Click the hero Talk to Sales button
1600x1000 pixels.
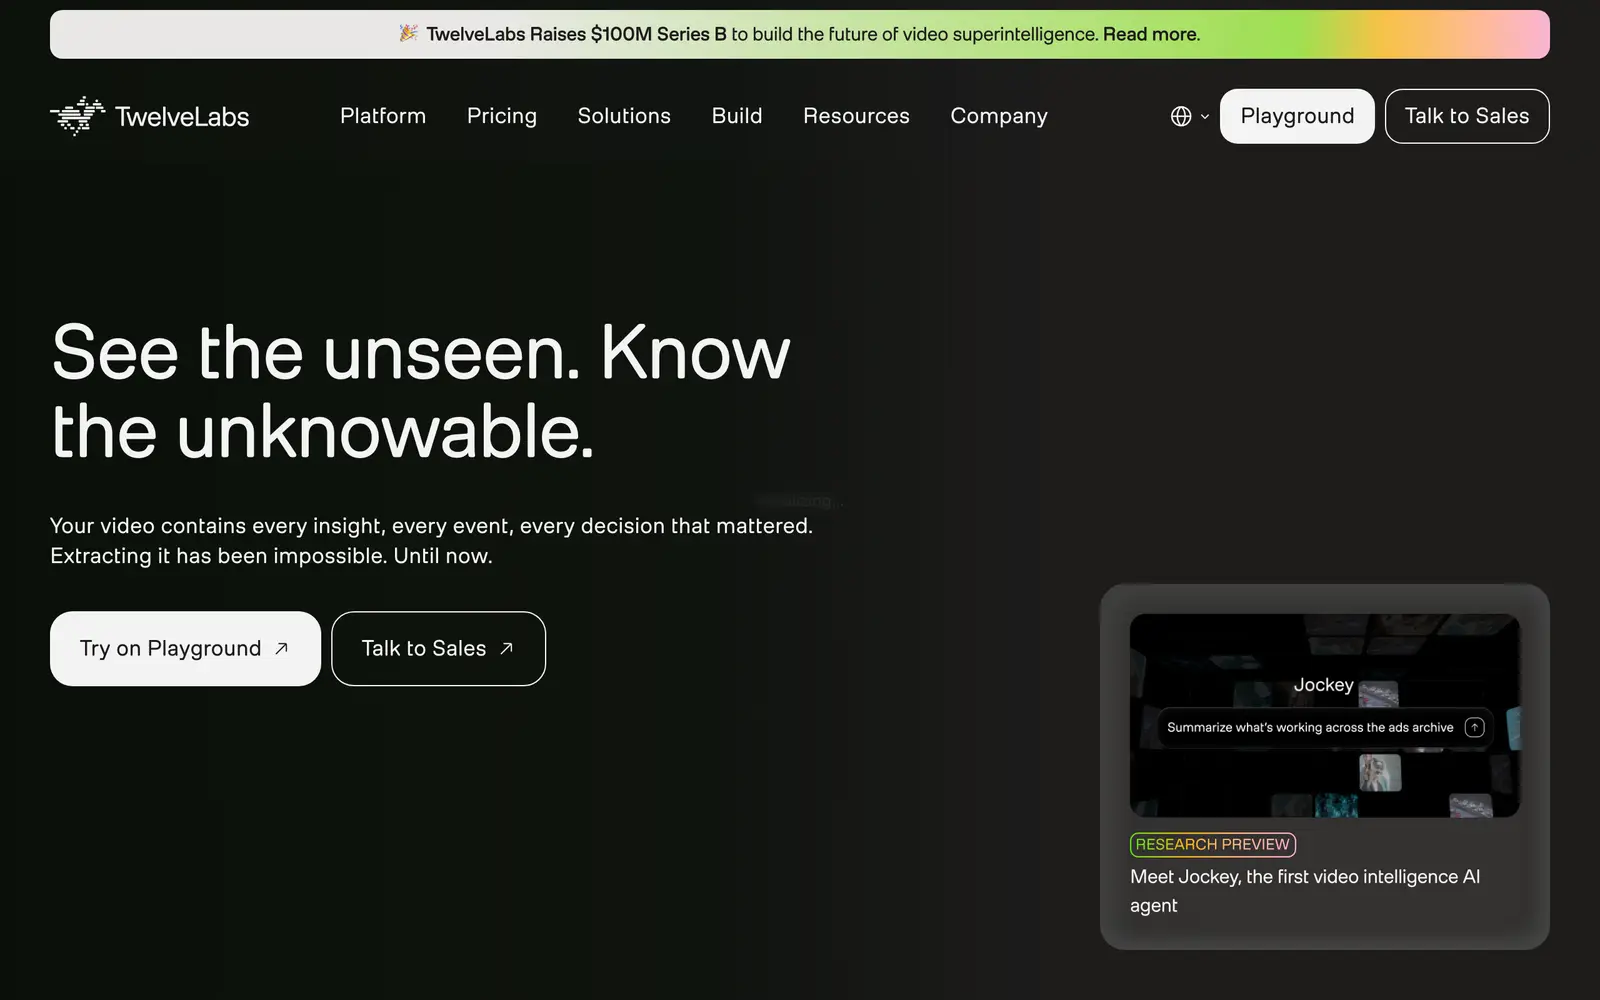pos(438,649)
